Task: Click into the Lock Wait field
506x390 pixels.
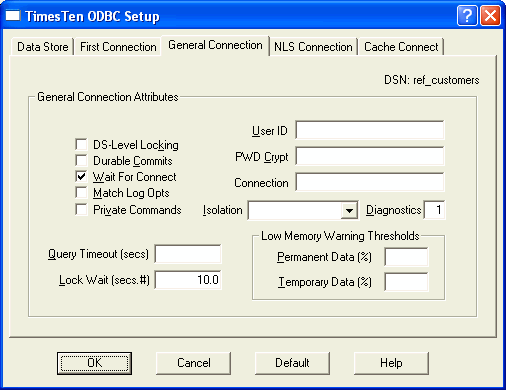Action: coord(188,280)
